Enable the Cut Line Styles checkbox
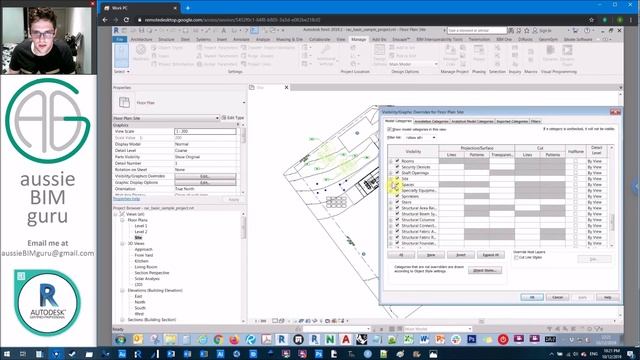This screenshot has width=640, height=360. coord(516,258)
